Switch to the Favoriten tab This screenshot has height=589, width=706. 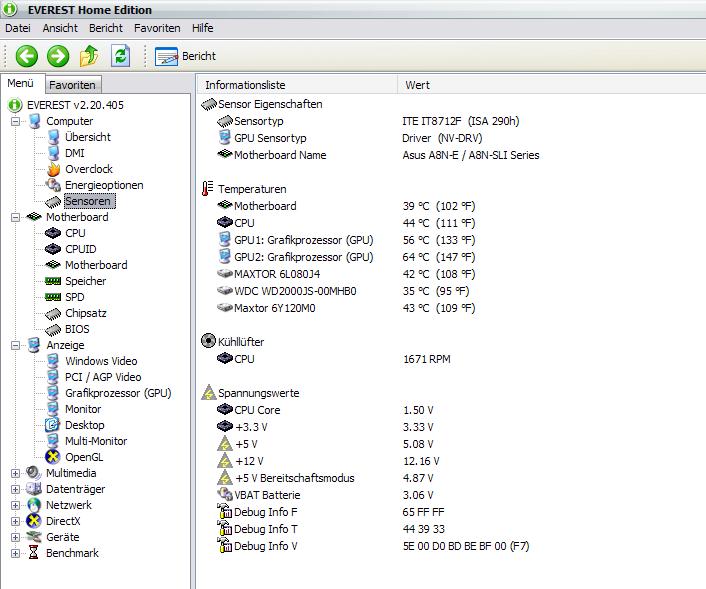(x=73, y=85)
